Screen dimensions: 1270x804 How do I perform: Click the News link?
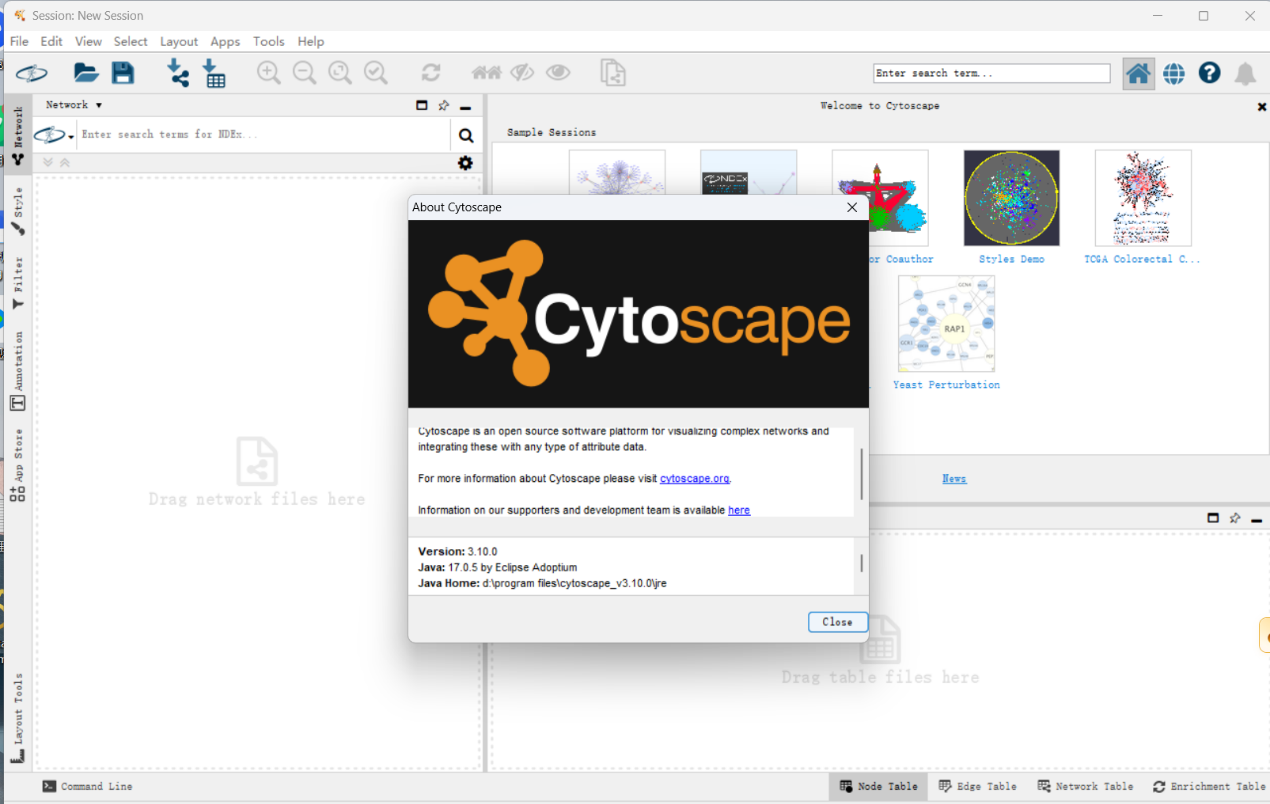pyautogui.click(x=954, y=479)
